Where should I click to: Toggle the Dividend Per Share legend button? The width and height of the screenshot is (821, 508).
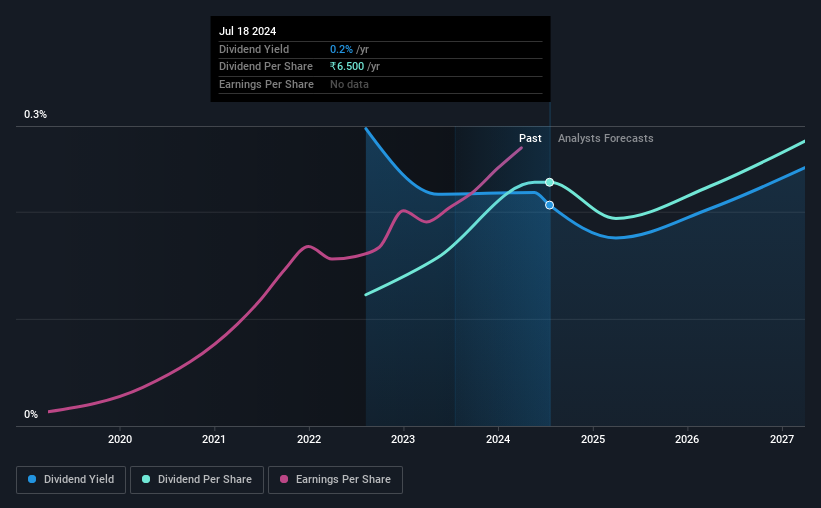tap(197, 480)
